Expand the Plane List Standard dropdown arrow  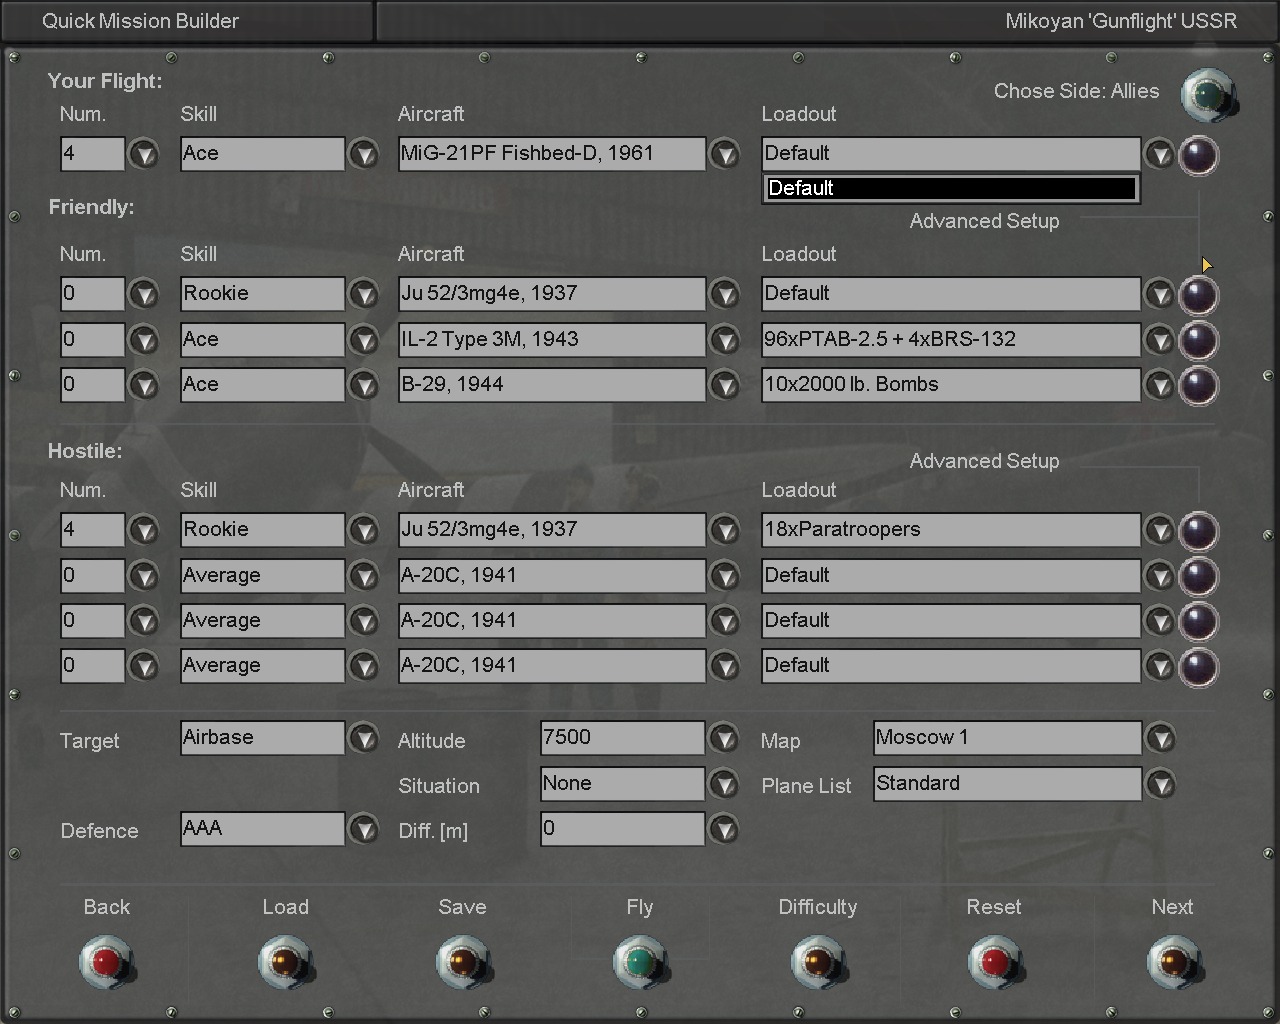point(1160,784)
